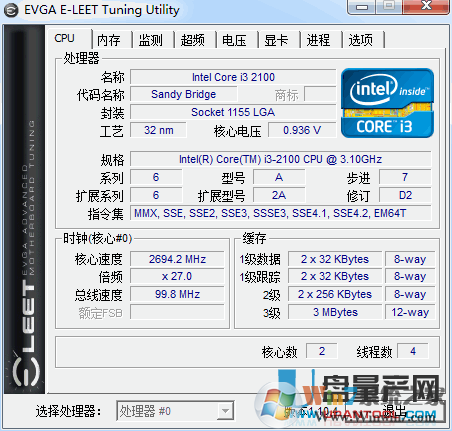Click the instruction set list field
452x431 pixels.
click(x=281, y=213)
